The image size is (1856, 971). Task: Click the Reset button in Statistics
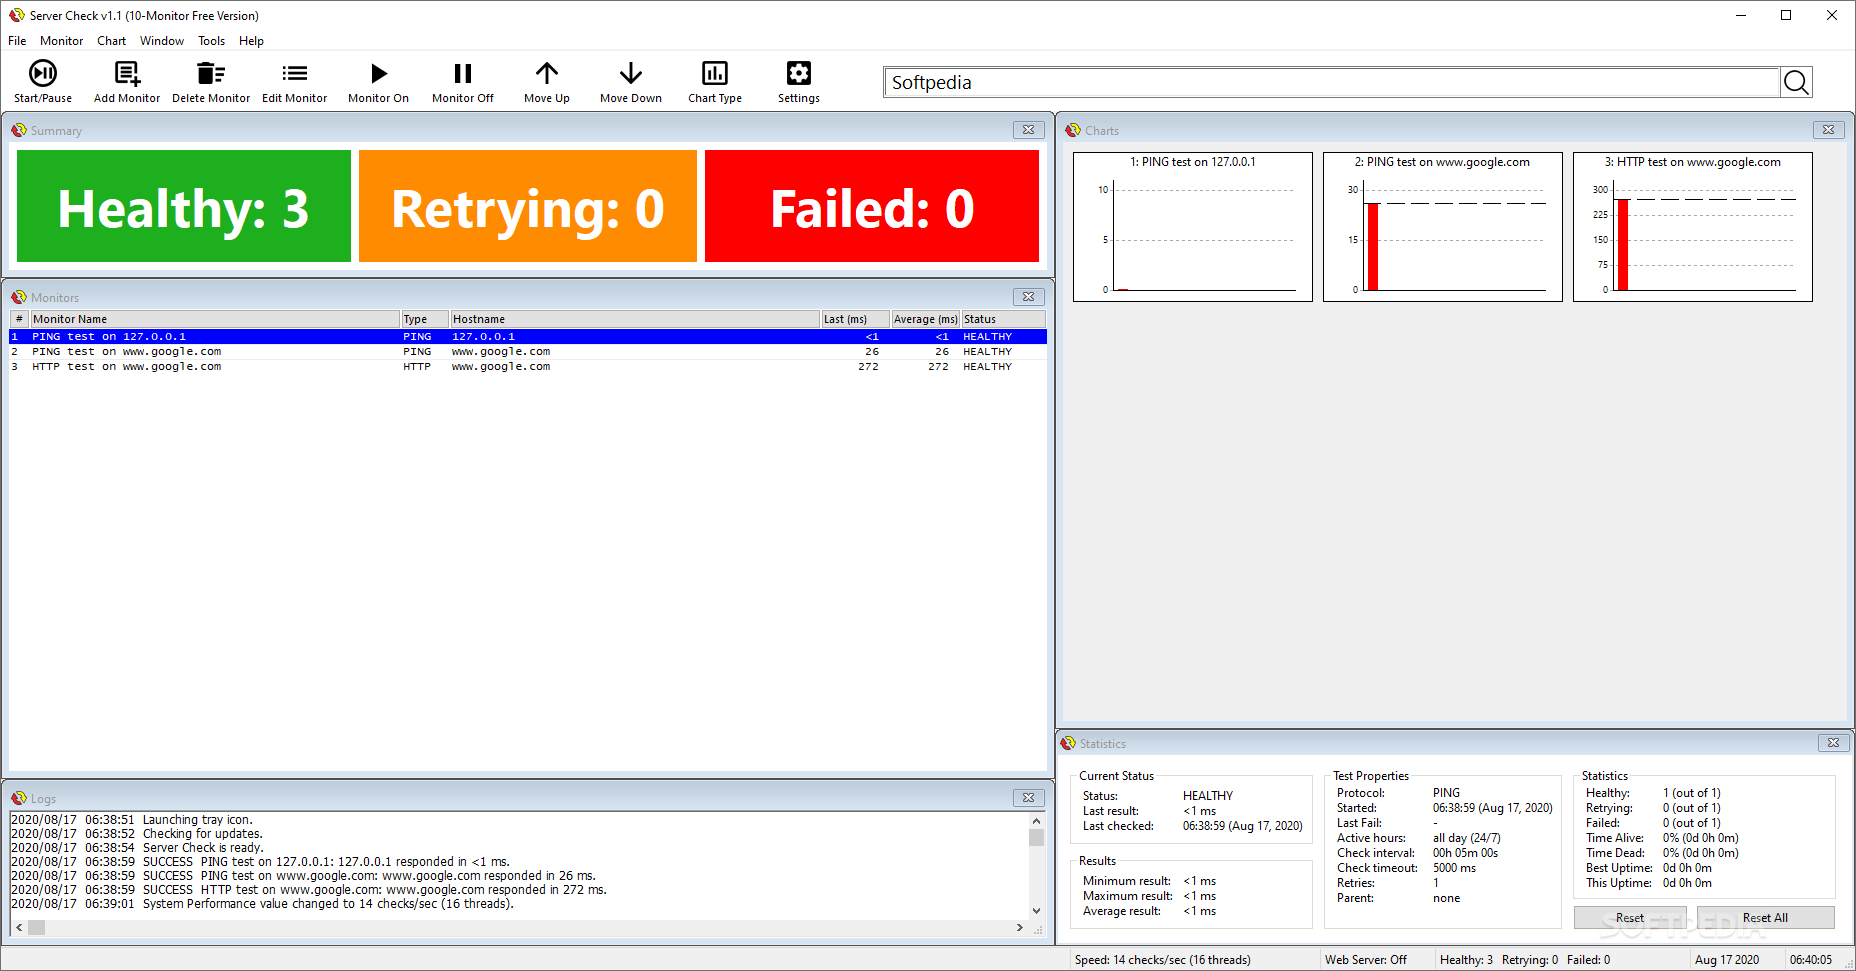tap(1628, 917)
